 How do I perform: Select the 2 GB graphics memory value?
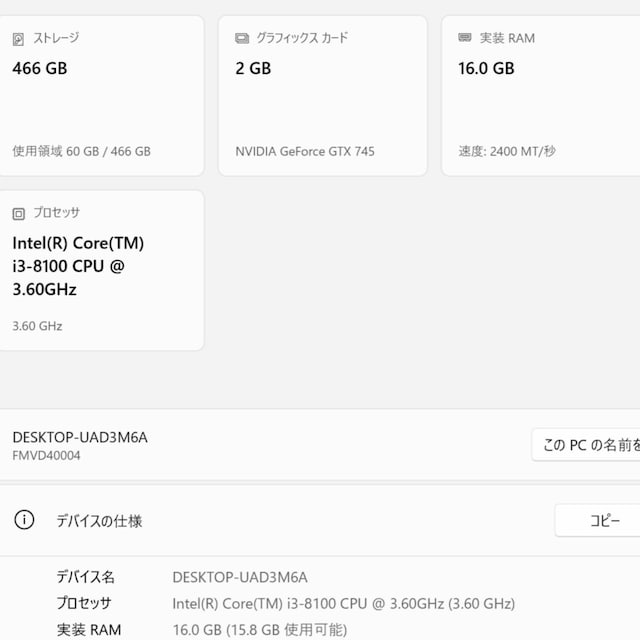click(x=253, y=68)
